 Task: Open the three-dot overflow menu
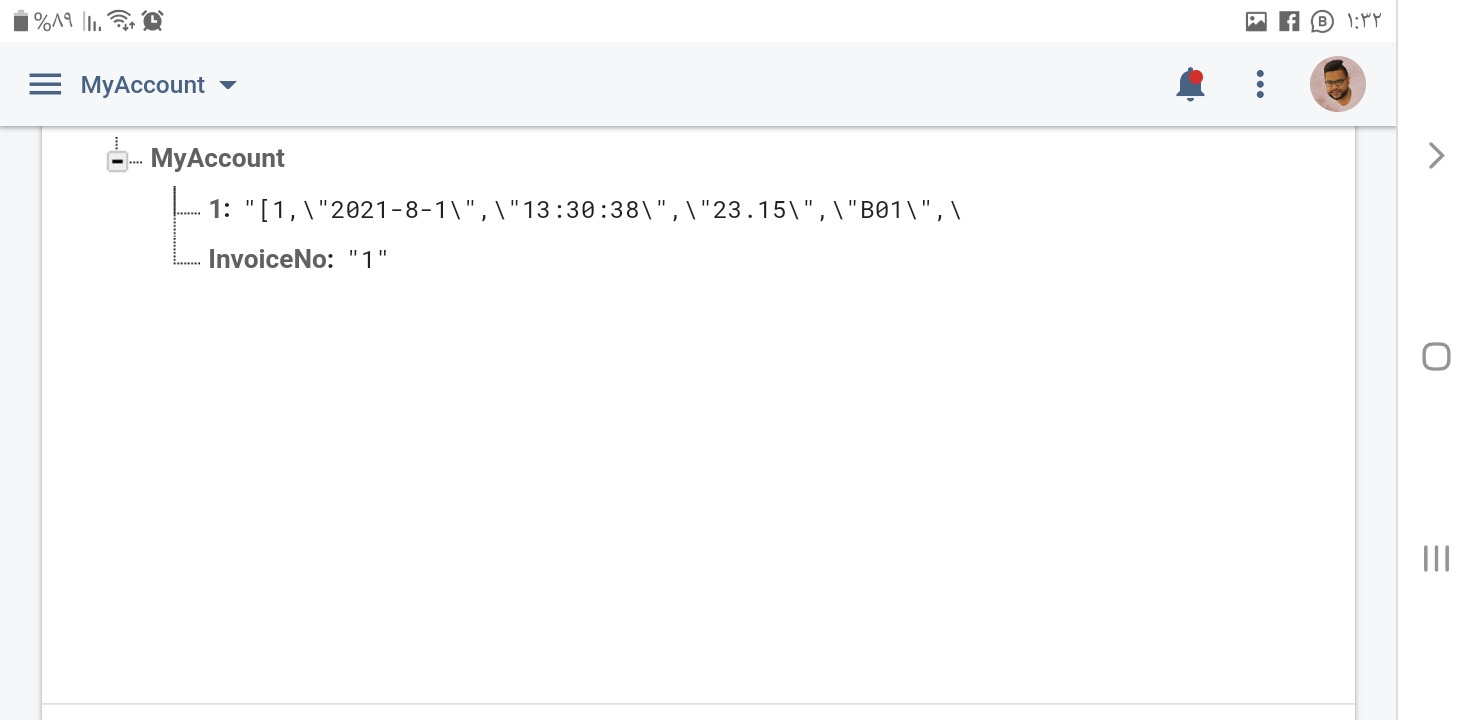pyautogui.click(x=1260, y=84)
